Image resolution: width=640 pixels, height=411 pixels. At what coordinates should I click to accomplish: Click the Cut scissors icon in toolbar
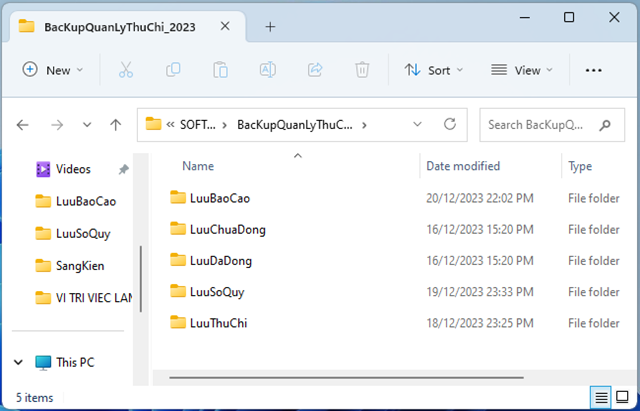[x=126, y=70]
